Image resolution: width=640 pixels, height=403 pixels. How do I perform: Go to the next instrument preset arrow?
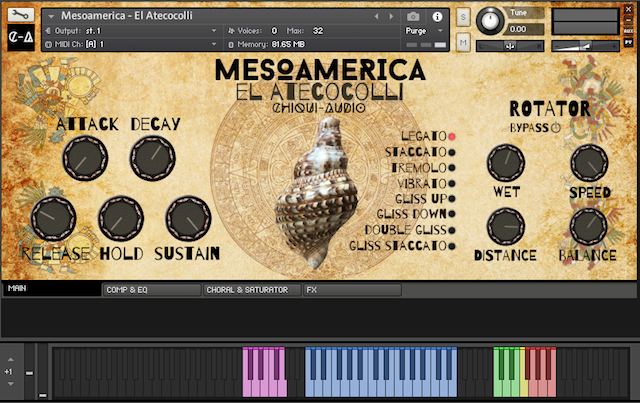(x=390, y=17)
